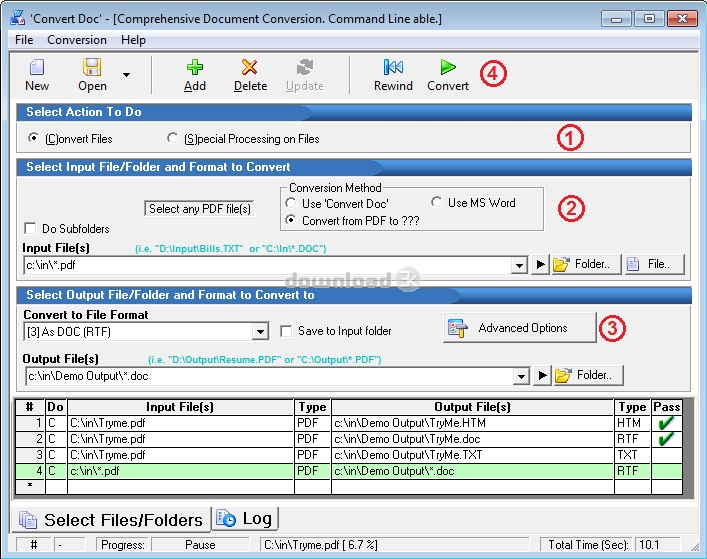Viewport: 707px width, 559px height.
Task: Open the Input File(s) dropdown list
Action: 519,265
